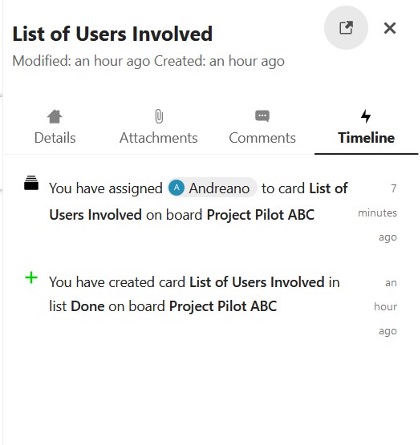This screenshot has height=445, width=420.
Task: Close the card sidebar
Action: coord(390,28)
